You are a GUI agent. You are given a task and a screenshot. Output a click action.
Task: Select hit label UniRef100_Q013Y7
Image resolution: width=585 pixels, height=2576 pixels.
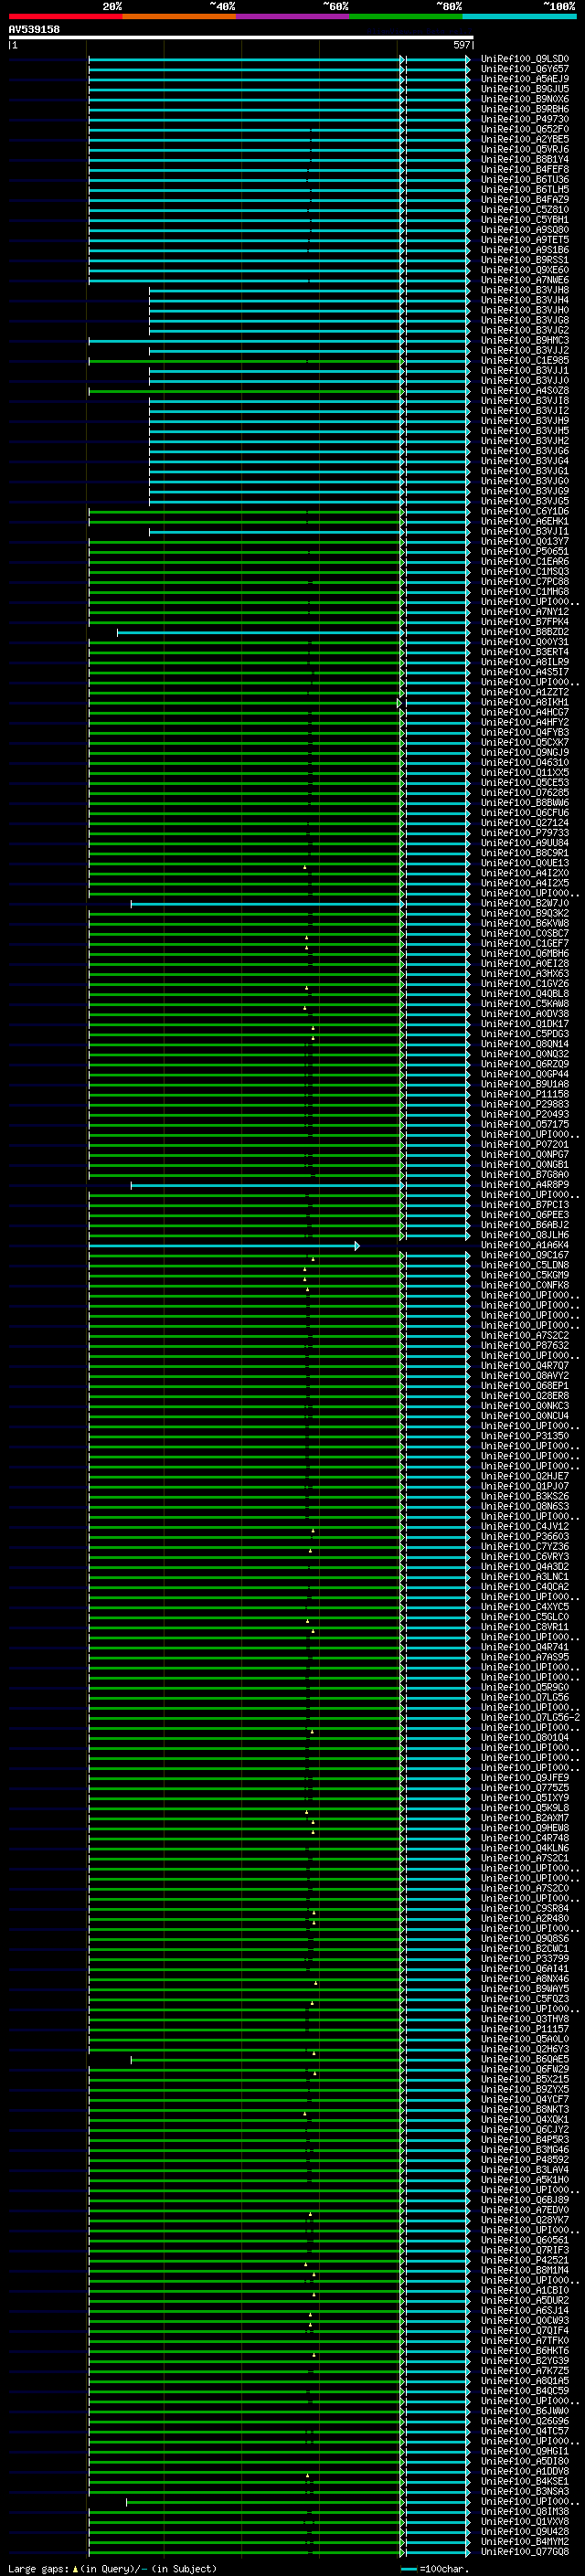(524, 541)
